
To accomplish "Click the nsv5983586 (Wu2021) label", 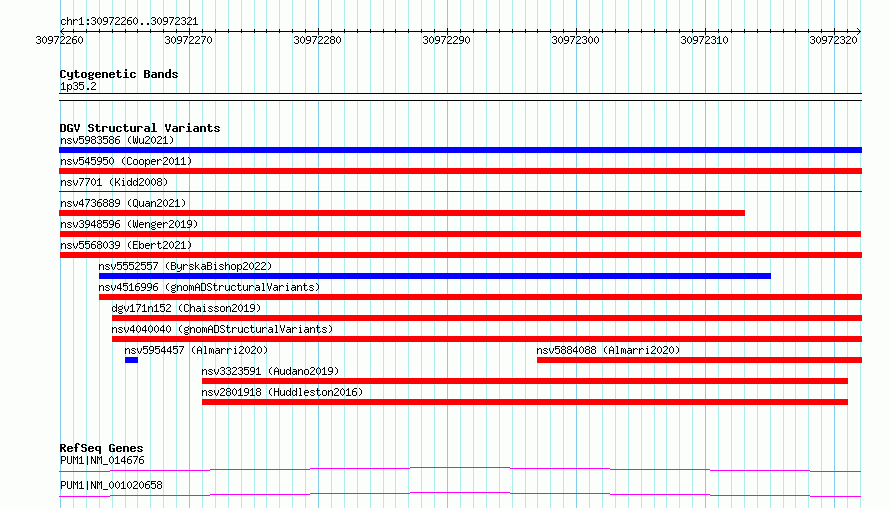I will click(x=117, y=140).
